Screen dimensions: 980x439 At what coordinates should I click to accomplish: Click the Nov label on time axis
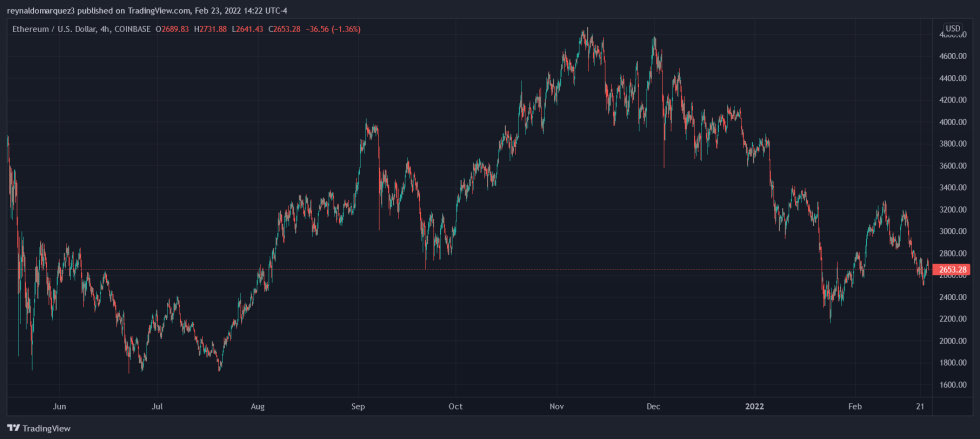point(556,406)
